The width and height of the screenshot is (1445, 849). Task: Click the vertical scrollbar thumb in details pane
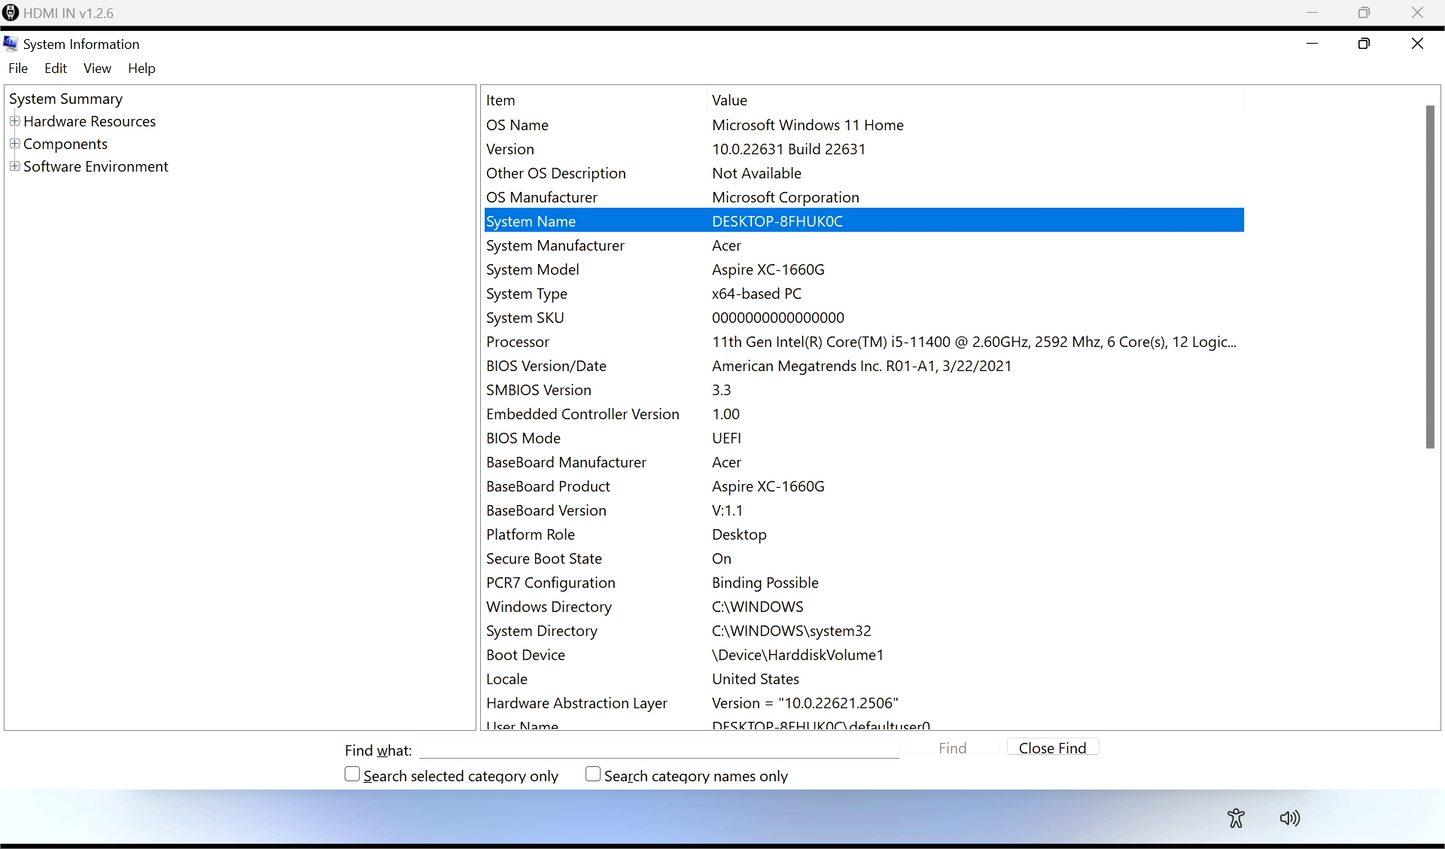[1430, 277]
